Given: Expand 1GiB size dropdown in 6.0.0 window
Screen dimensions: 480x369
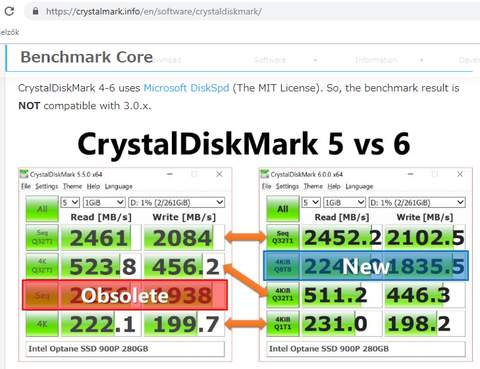Looking at the screenshot, I should point(344,203).
